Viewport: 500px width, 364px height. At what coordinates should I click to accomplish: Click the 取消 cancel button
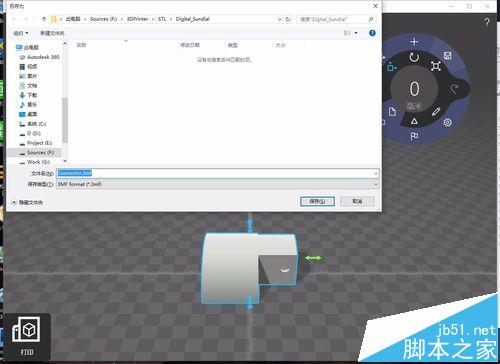(357, 201)
